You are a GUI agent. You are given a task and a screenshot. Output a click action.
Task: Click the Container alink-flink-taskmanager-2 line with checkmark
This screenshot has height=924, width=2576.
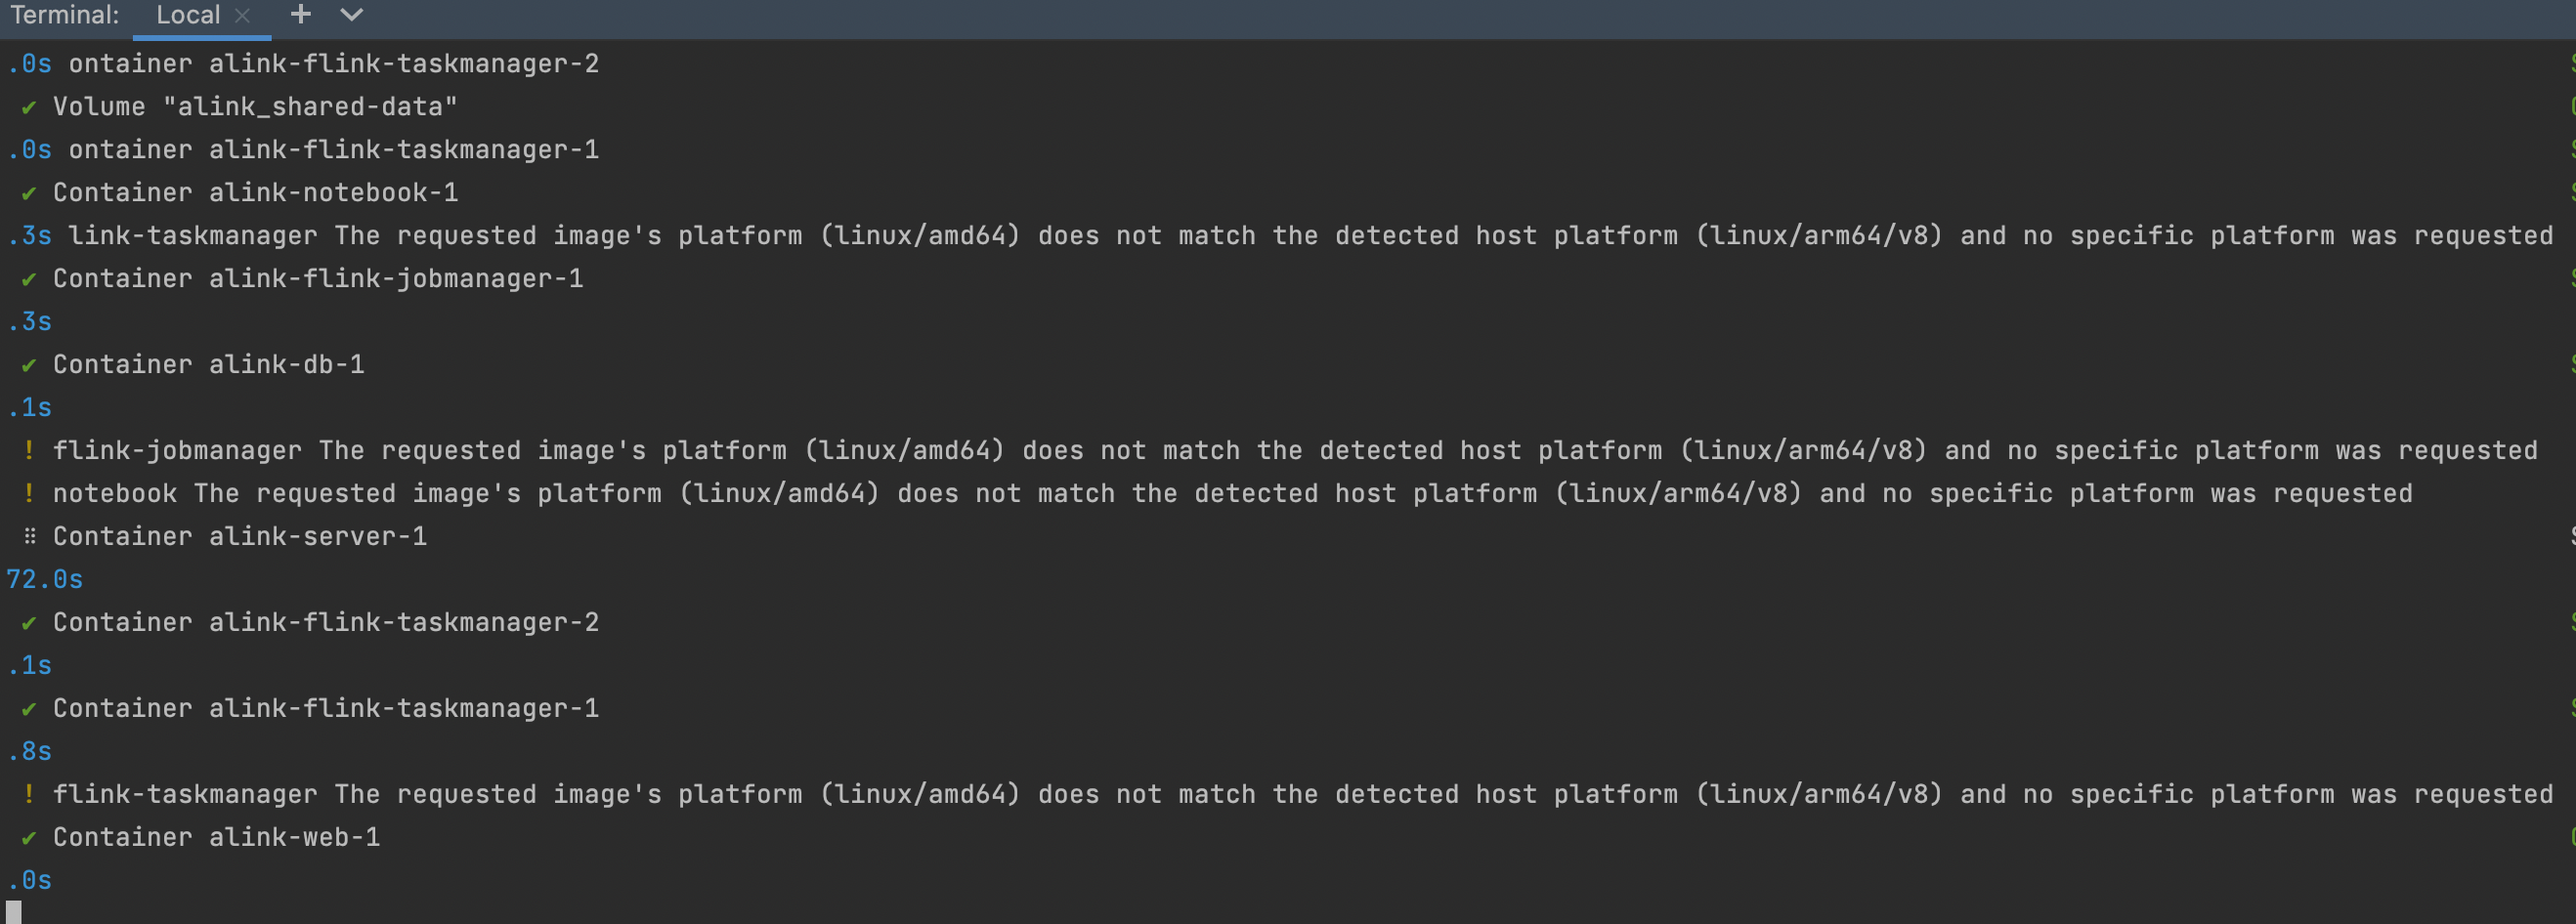[x=326, y=623]
